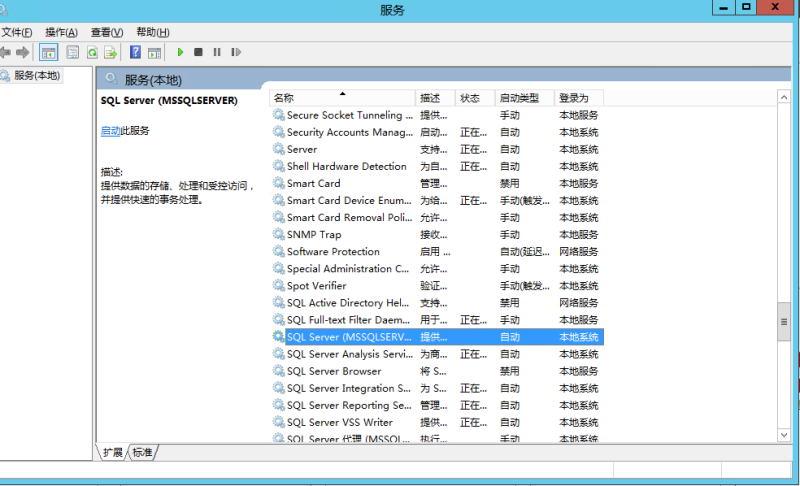Select the SQL Server (MSSQLSERV... name text

[x=349, y=337]
